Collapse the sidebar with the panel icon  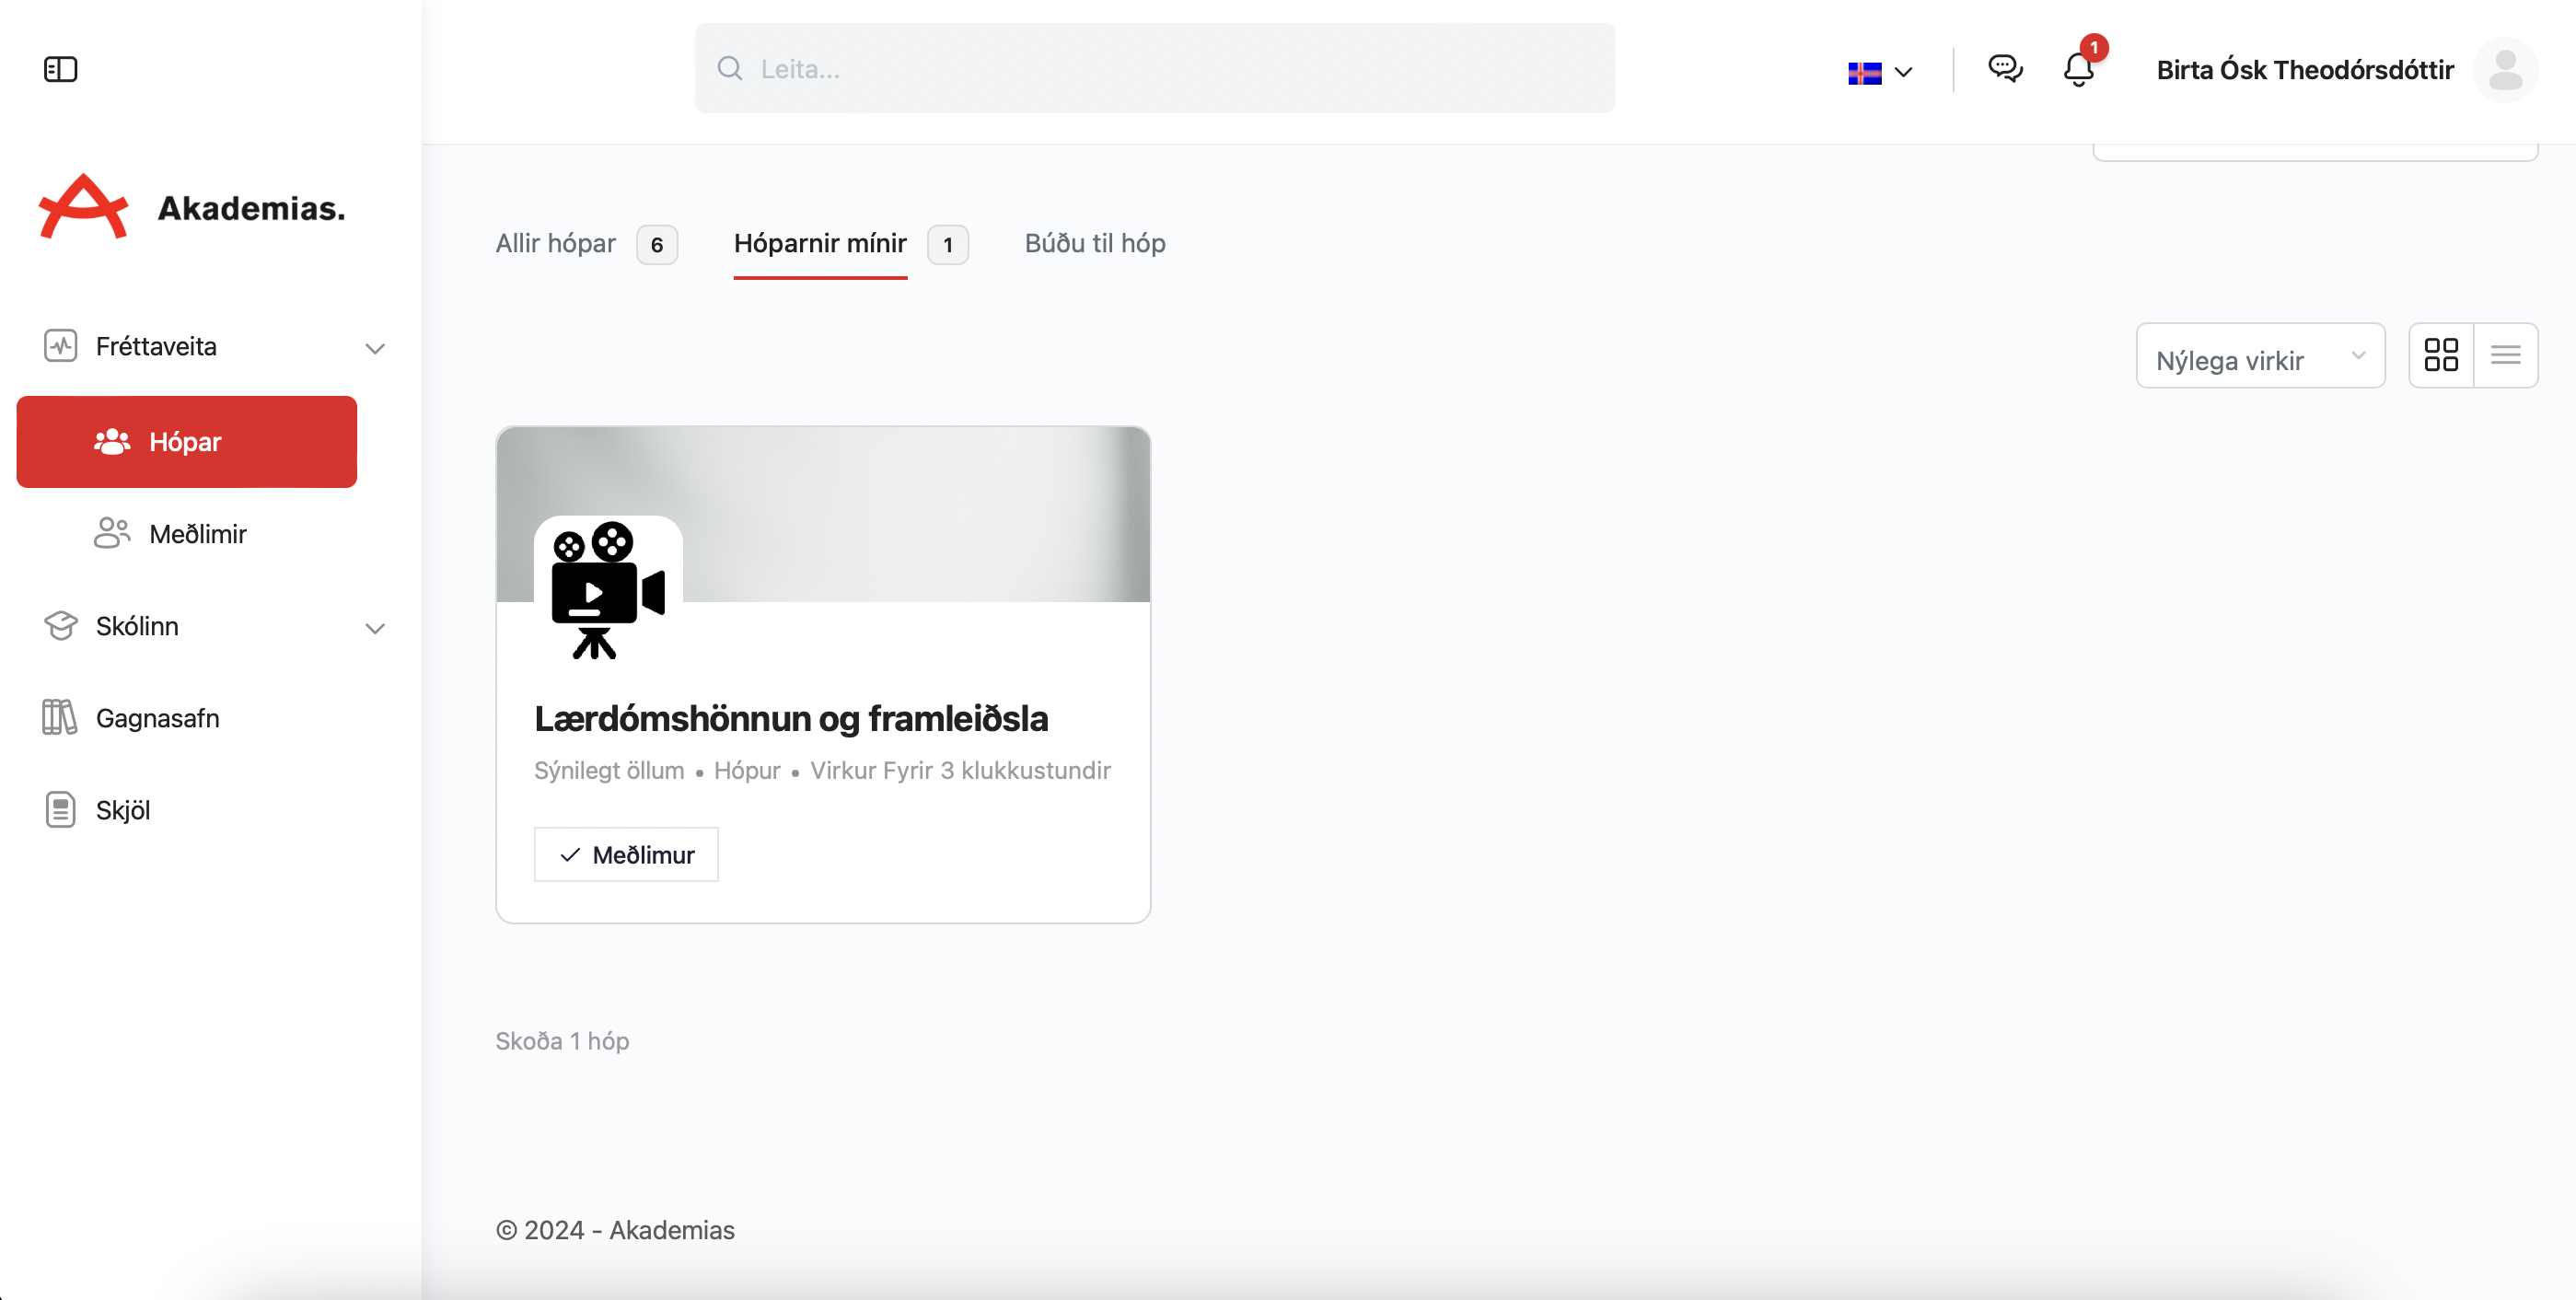(60, 69)
